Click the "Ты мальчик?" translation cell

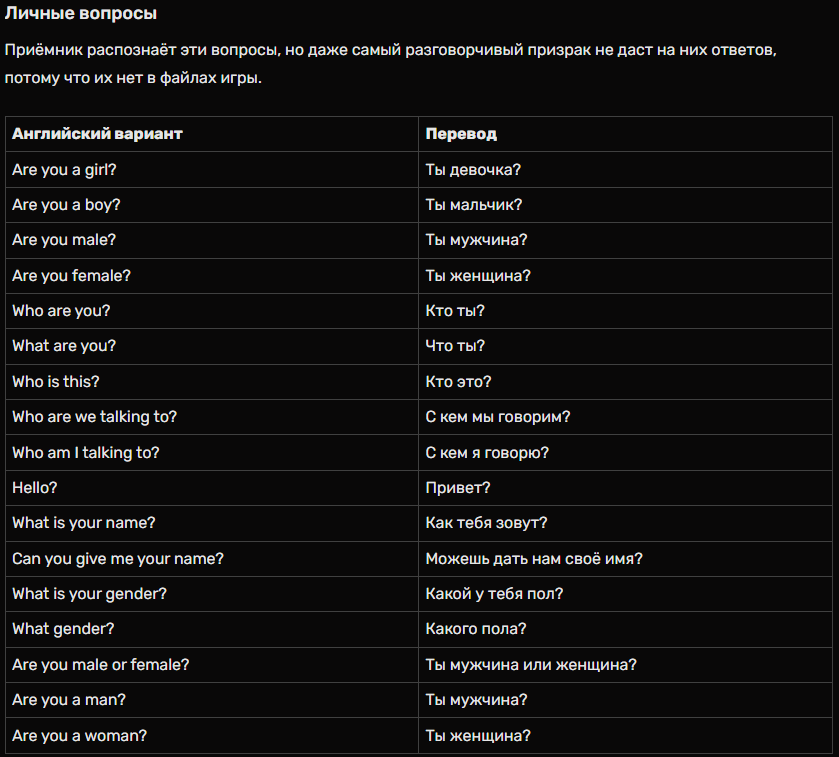[x=474, y=205]
